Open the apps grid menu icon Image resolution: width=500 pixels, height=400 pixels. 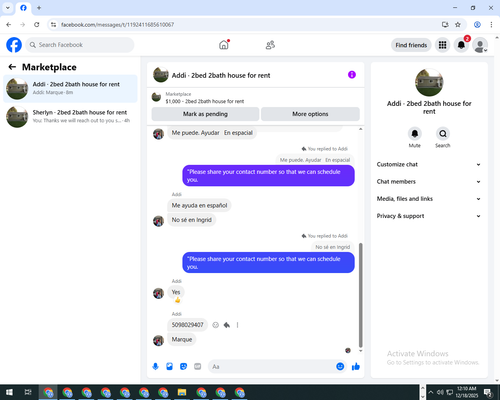pyautogui.click(x=442, y=45)
